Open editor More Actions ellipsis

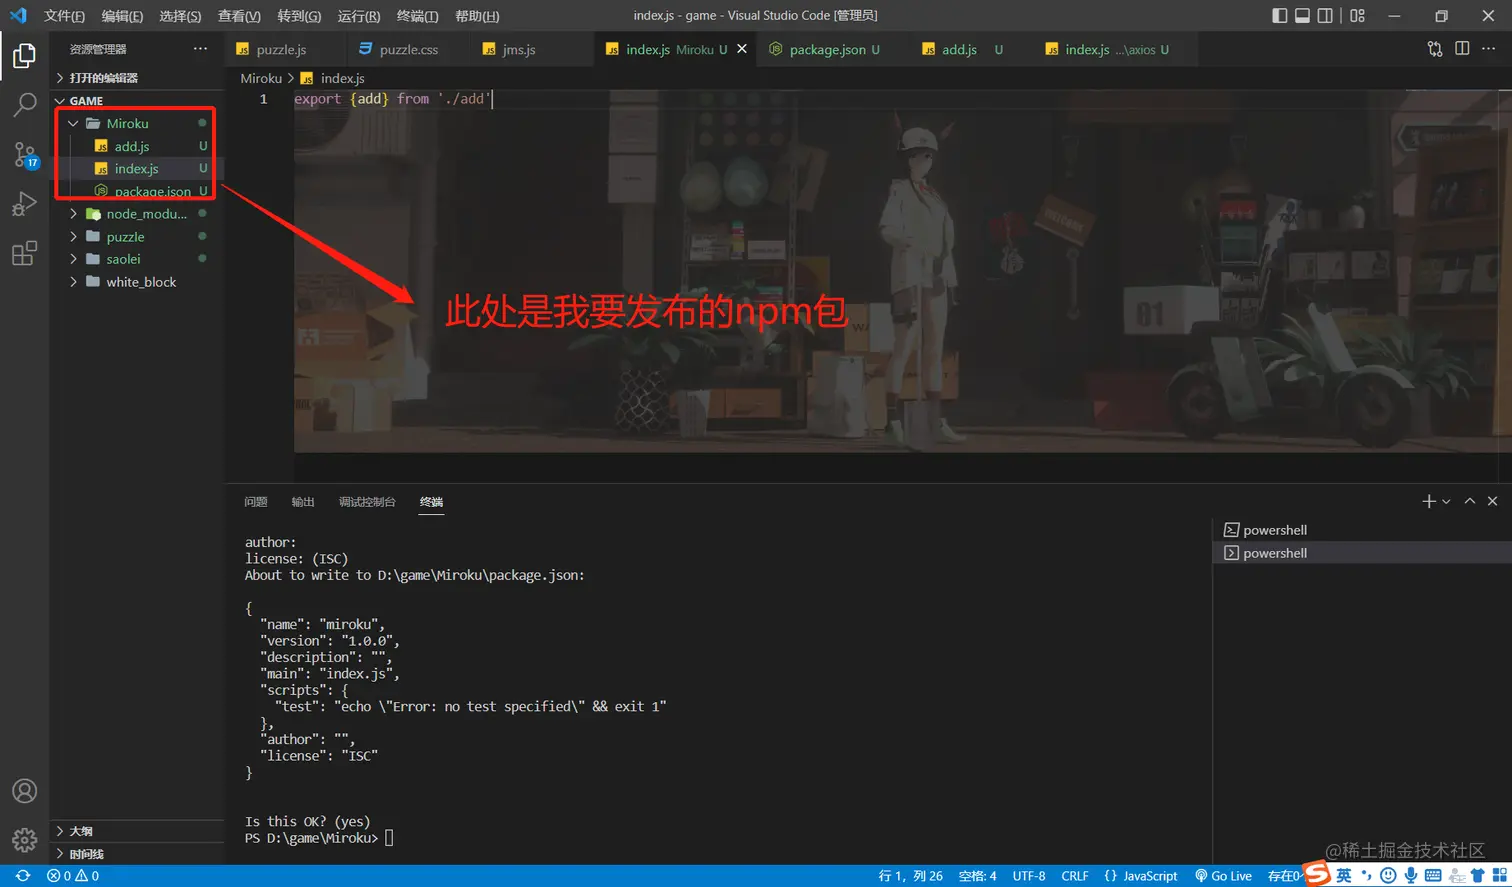(1489, 49)
